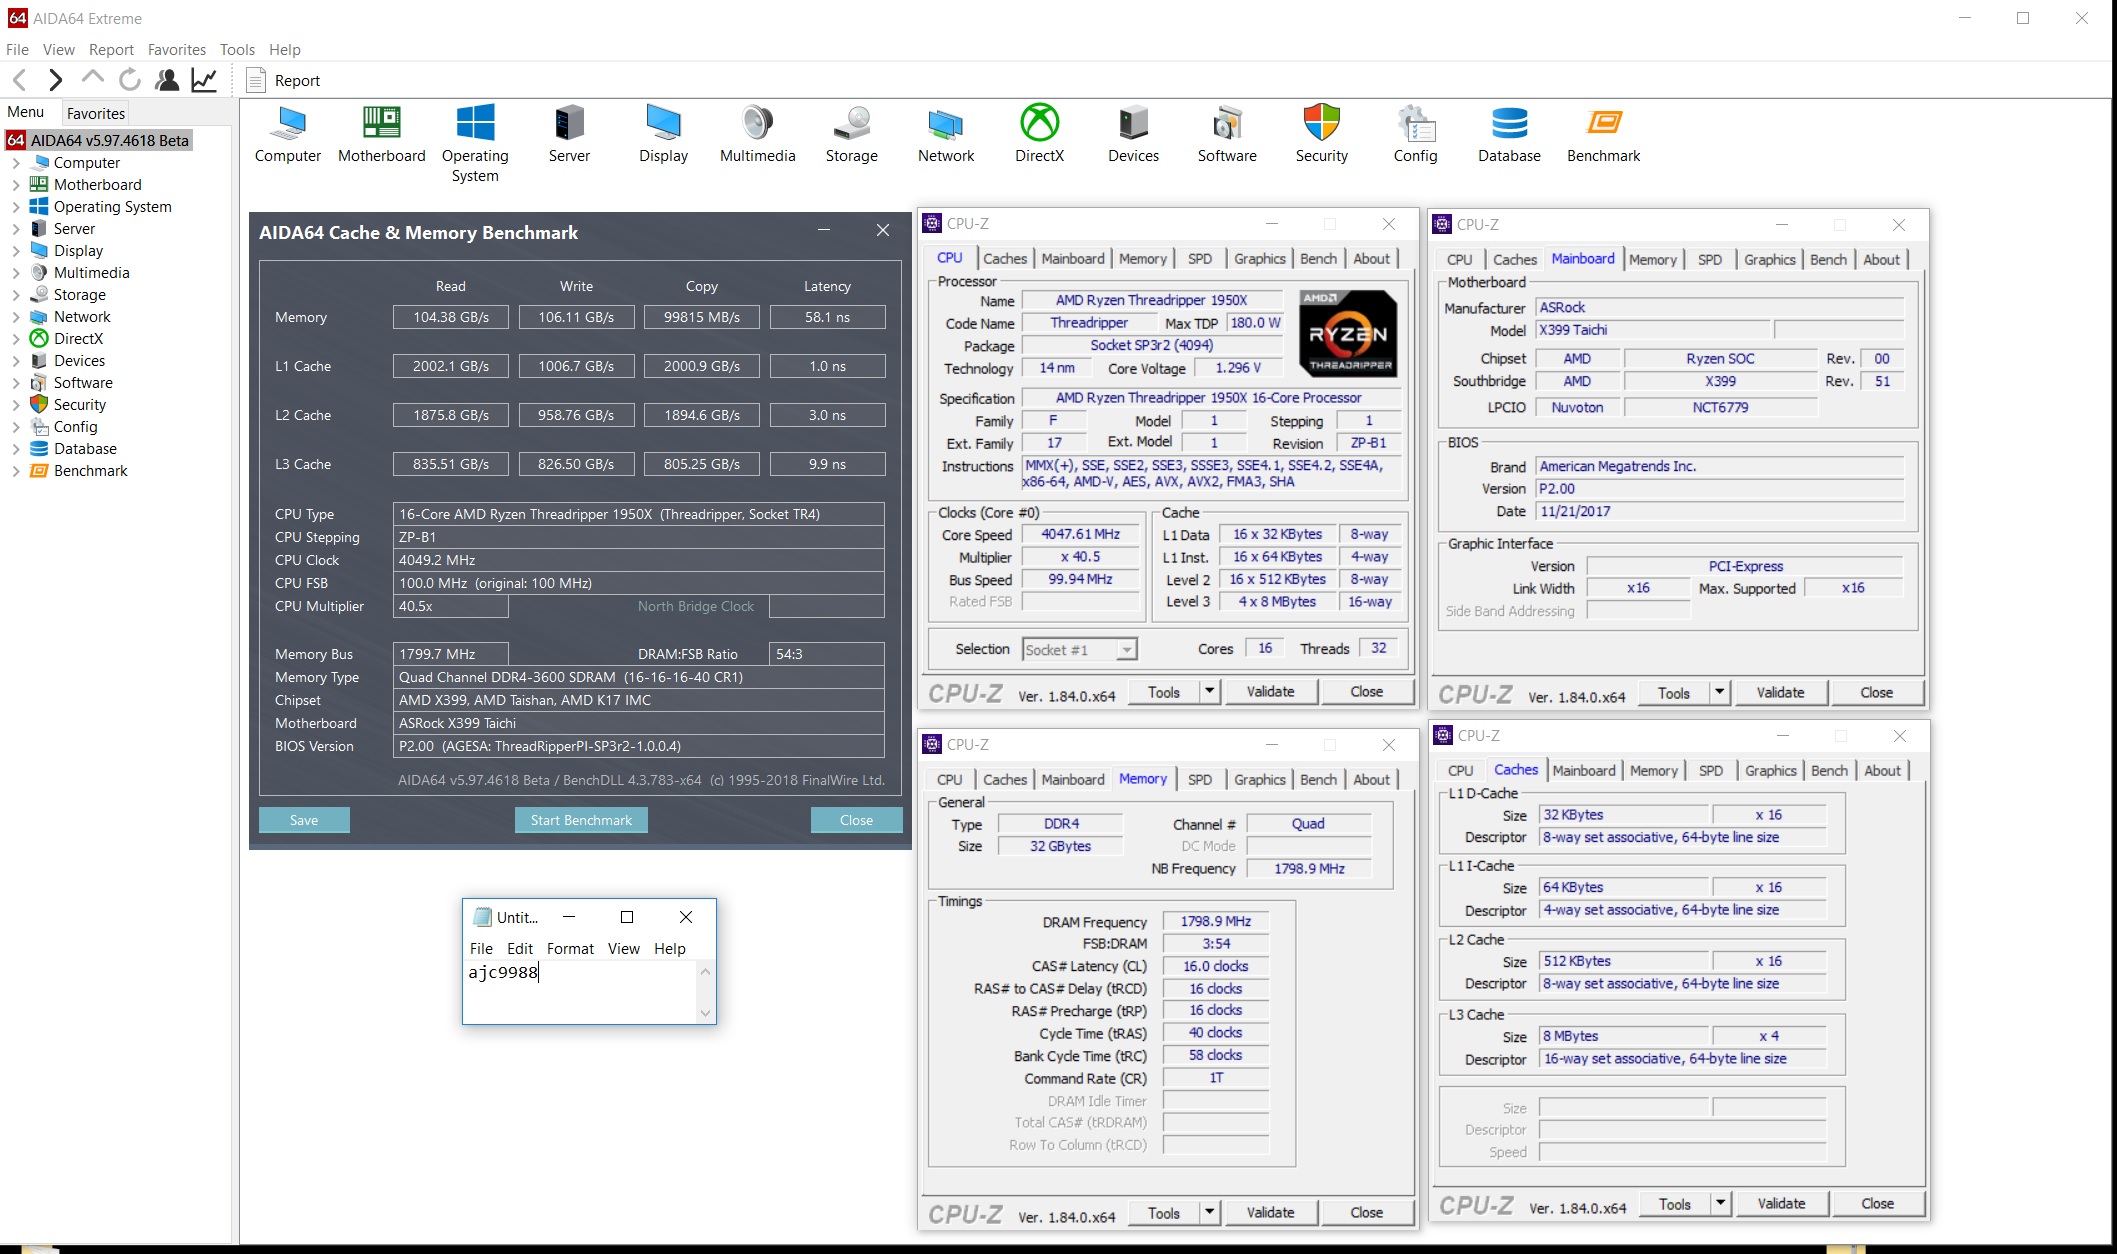The height and width of the screenshot is (1254, 2117).
Task: Click in the Notepad text area
Action: tap(580, 991)
